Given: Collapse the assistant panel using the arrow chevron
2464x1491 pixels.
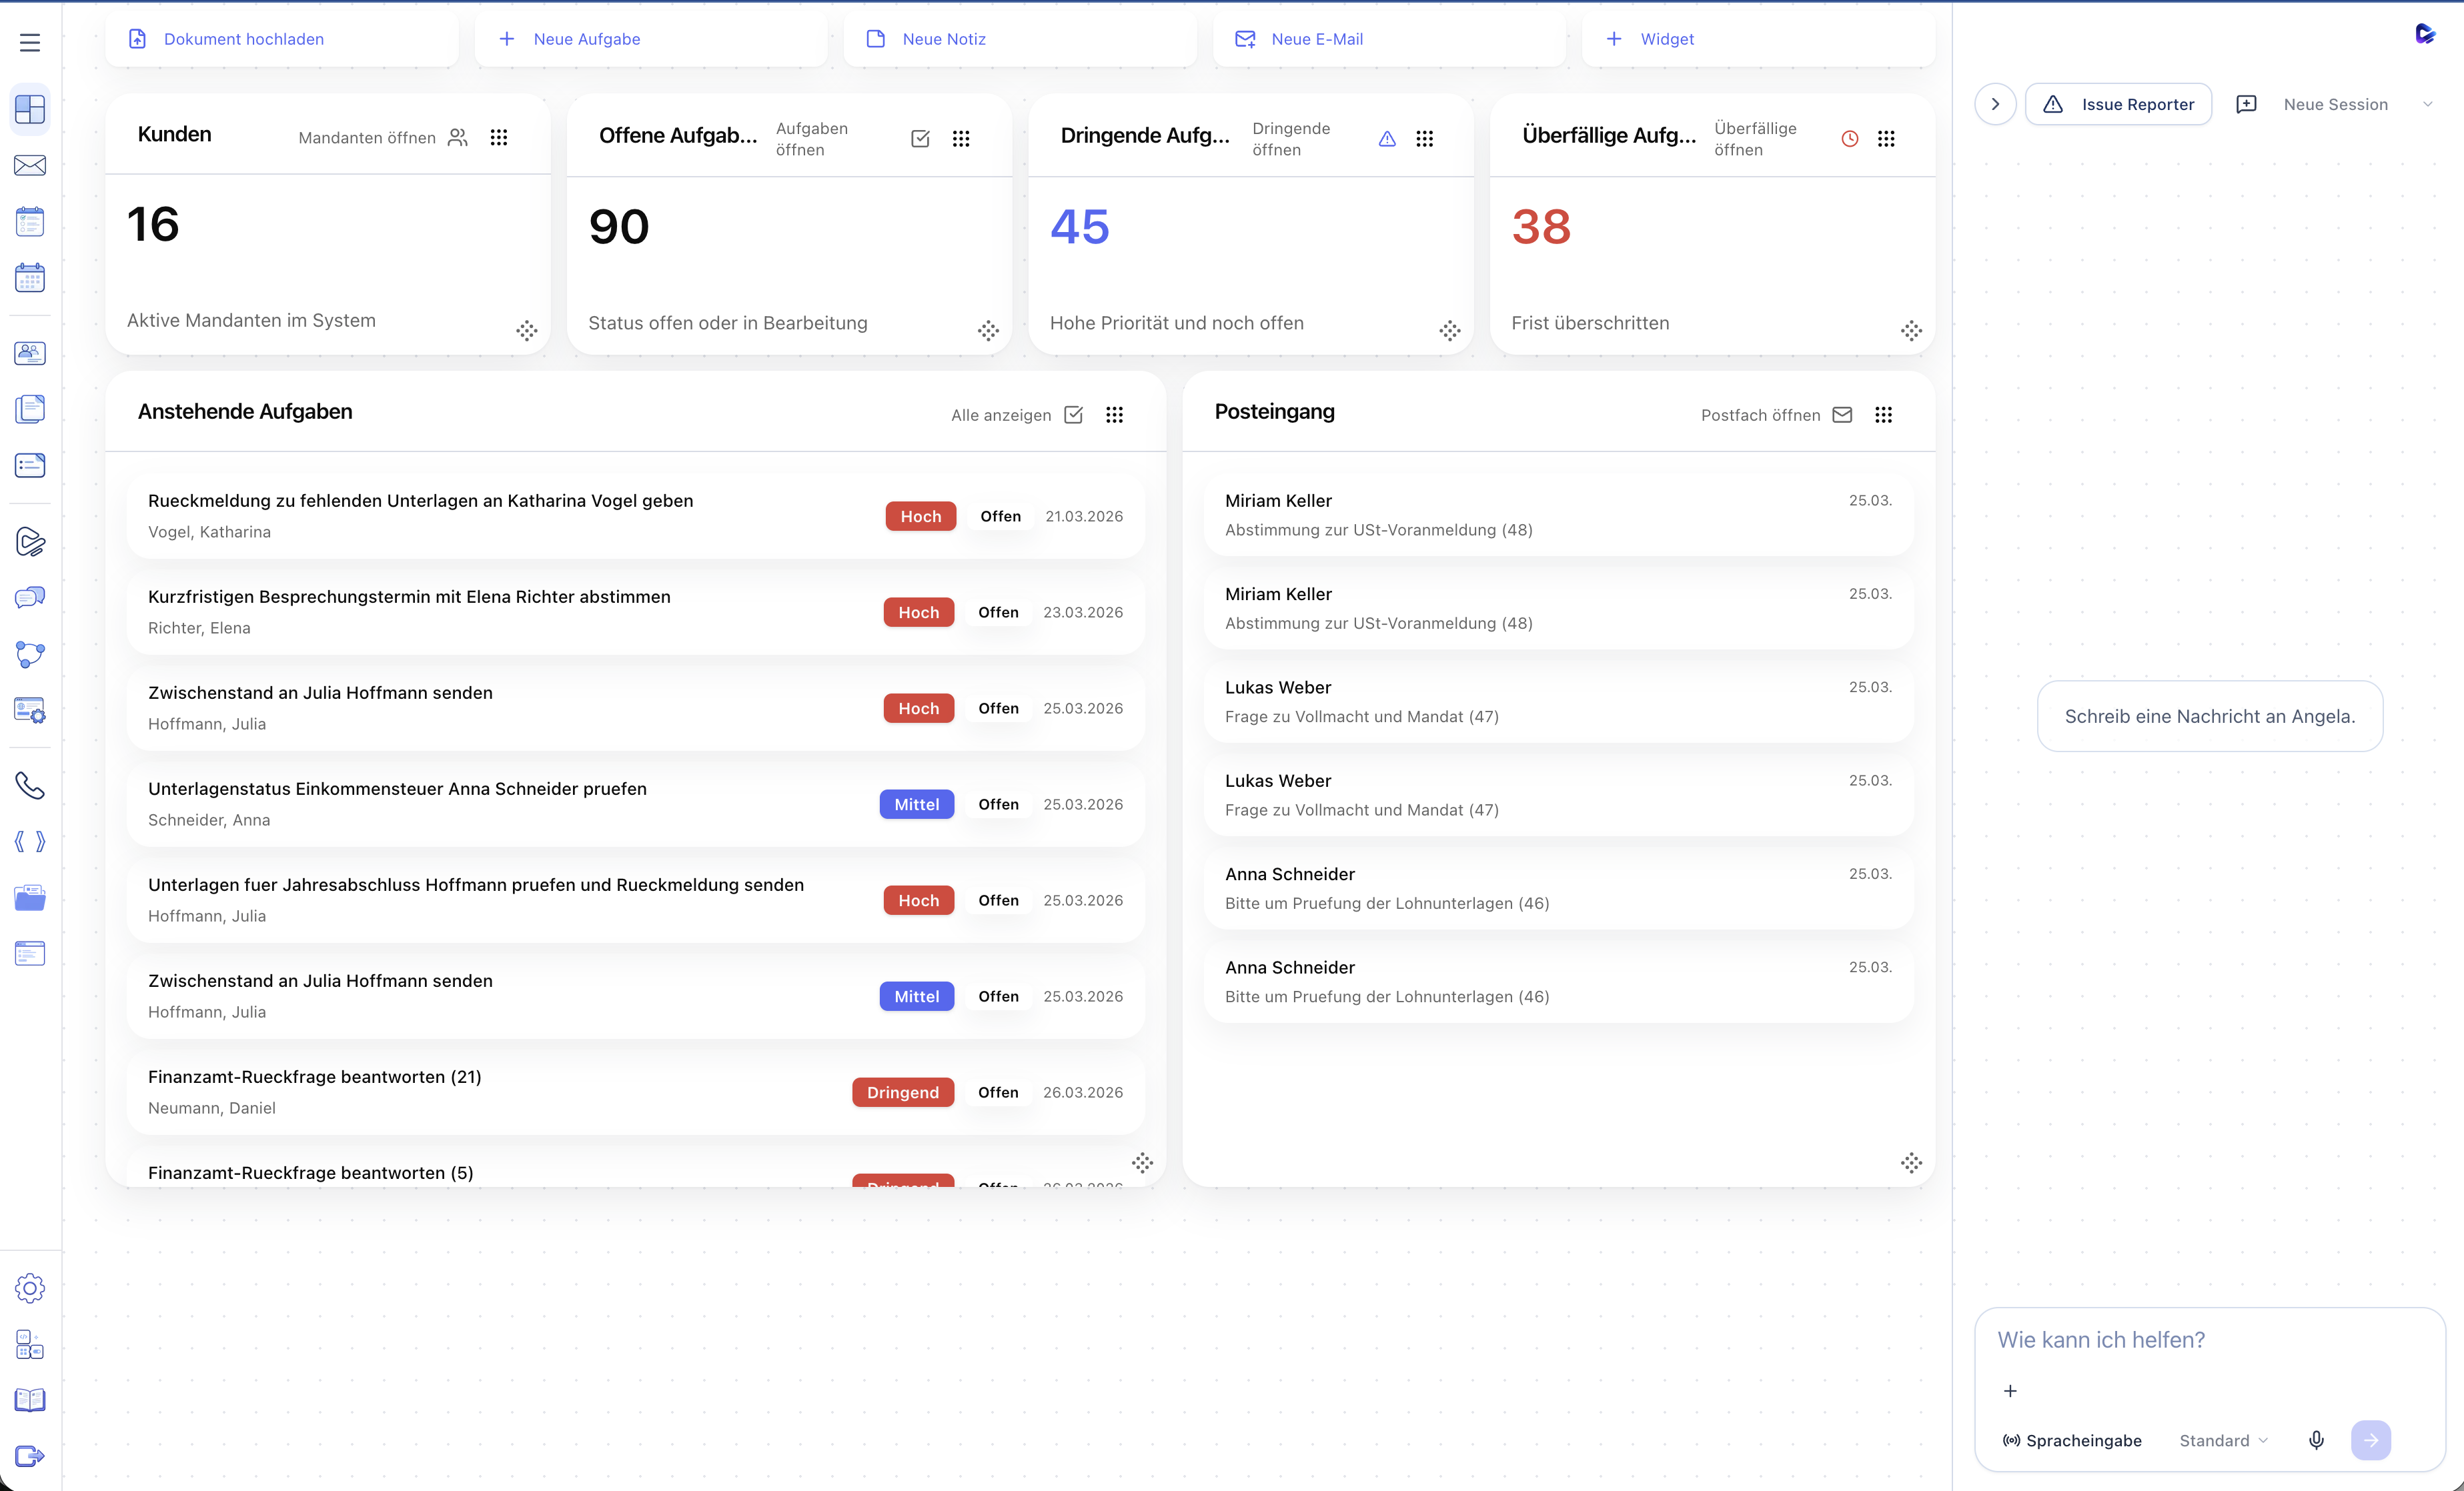Looking at the screenshot, I should click(x=1995, y=103).
